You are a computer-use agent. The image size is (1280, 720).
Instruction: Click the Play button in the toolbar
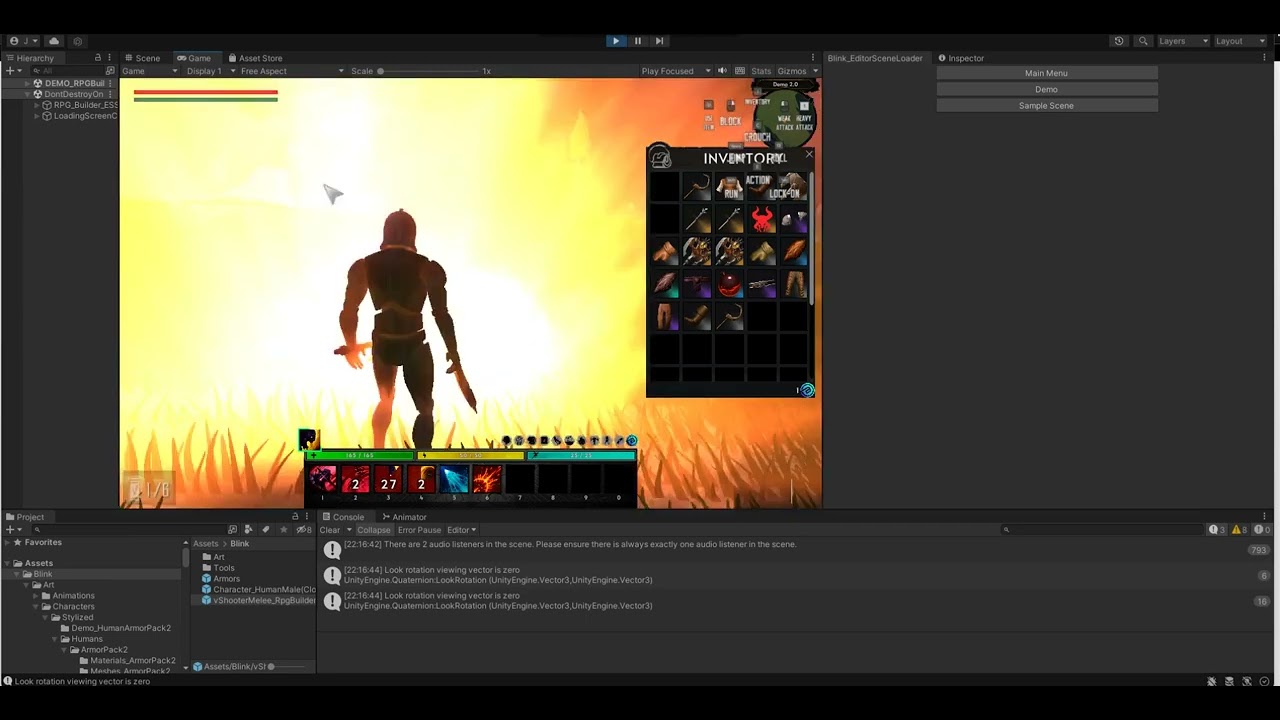615,41
